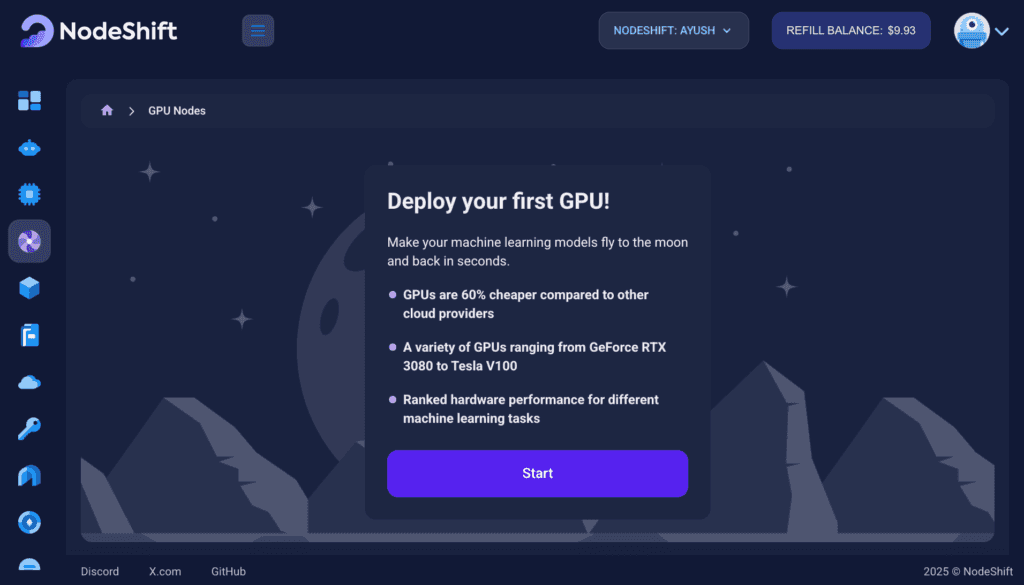
Task: Click the Refill Balance $9.93 button
Action: tap(851, 31)
